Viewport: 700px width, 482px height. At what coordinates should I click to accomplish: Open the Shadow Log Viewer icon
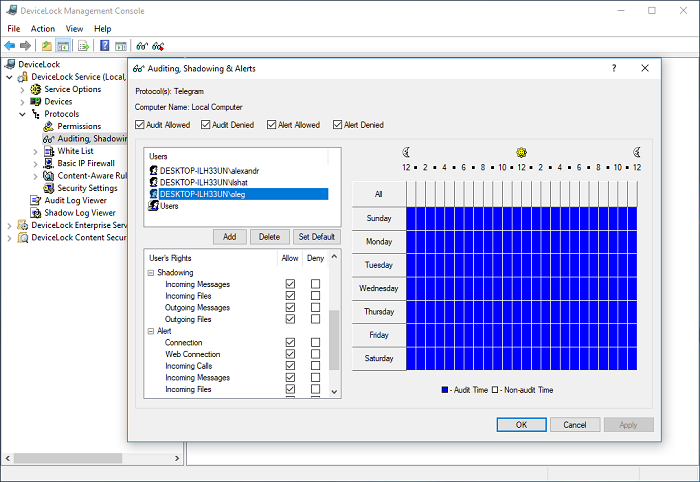(x=35, y=213)
